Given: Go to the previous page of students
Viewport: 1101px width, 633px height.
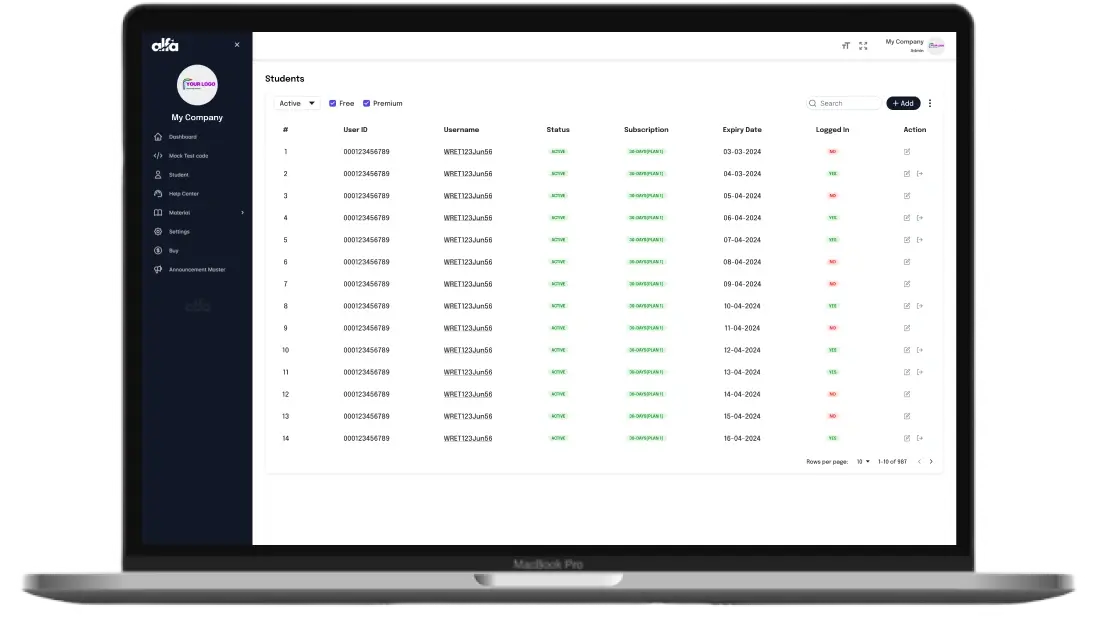Looking at the screenshot, I should click(918, 462).
